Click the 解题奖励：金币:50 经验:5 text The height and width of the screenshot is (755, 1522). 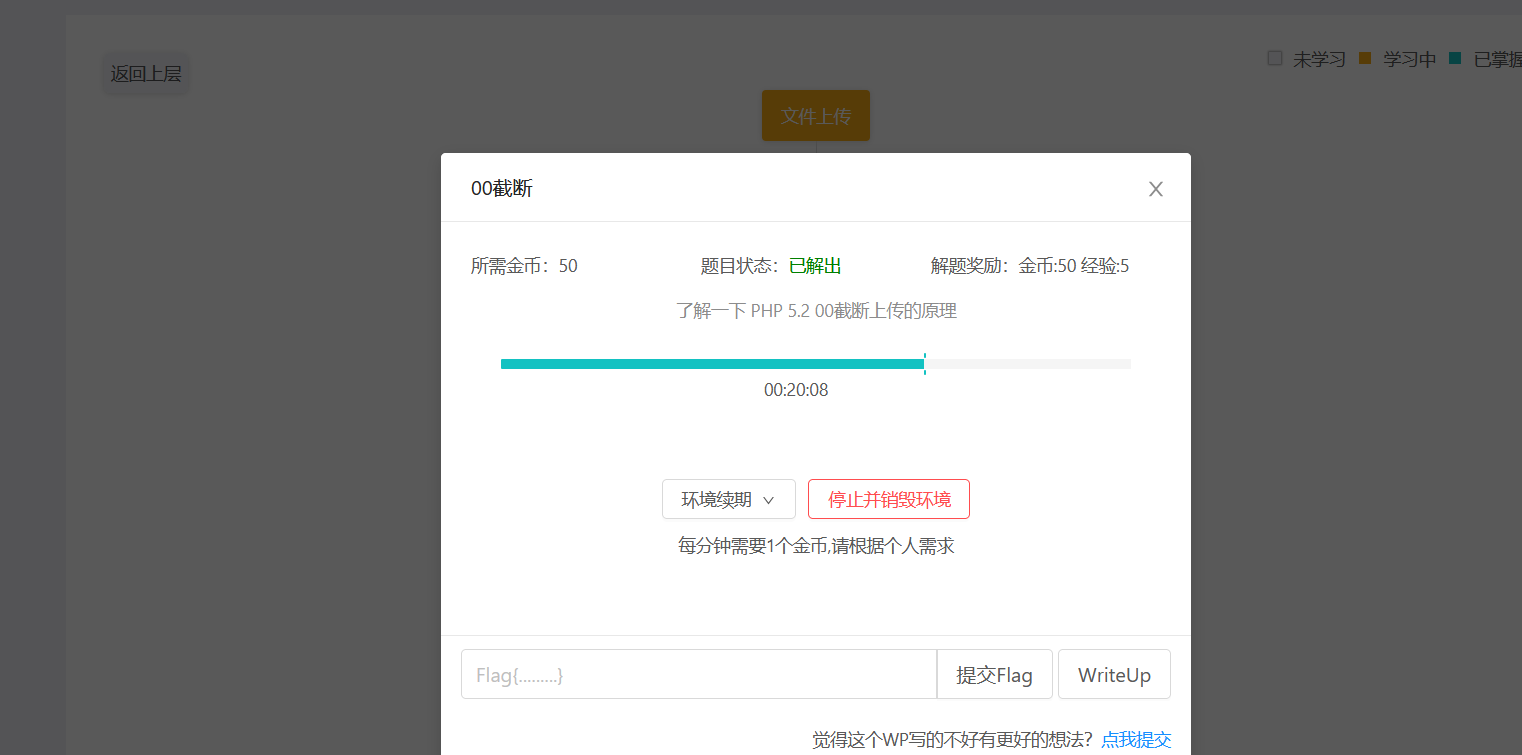pyautogui.click(x=1030, y=266)
